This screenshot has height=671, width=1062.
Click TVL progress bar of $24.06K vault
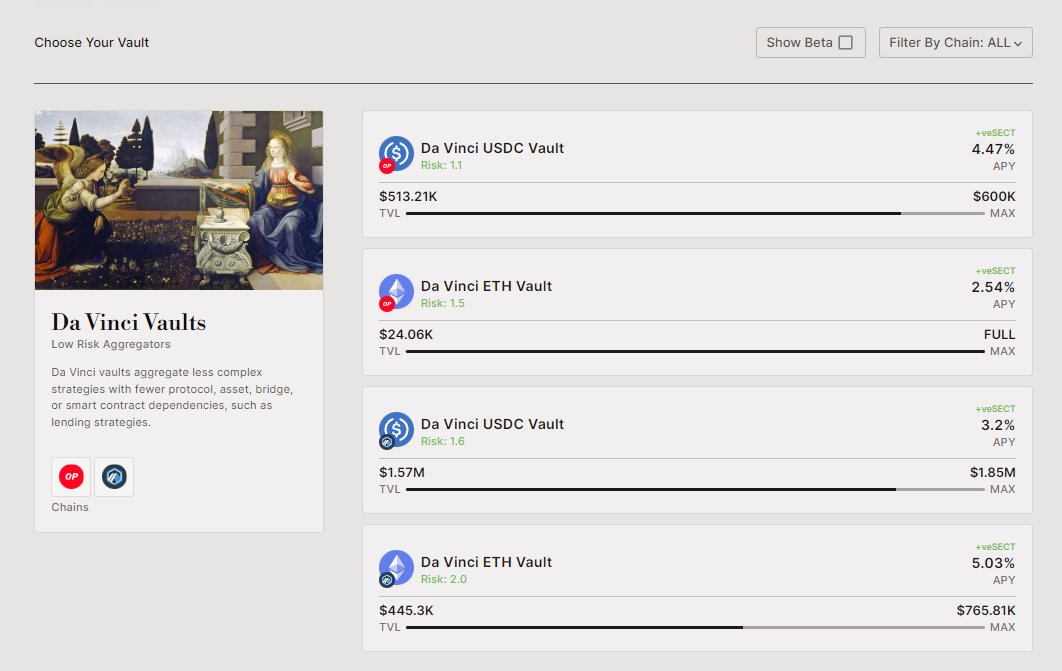coord(695,351)
